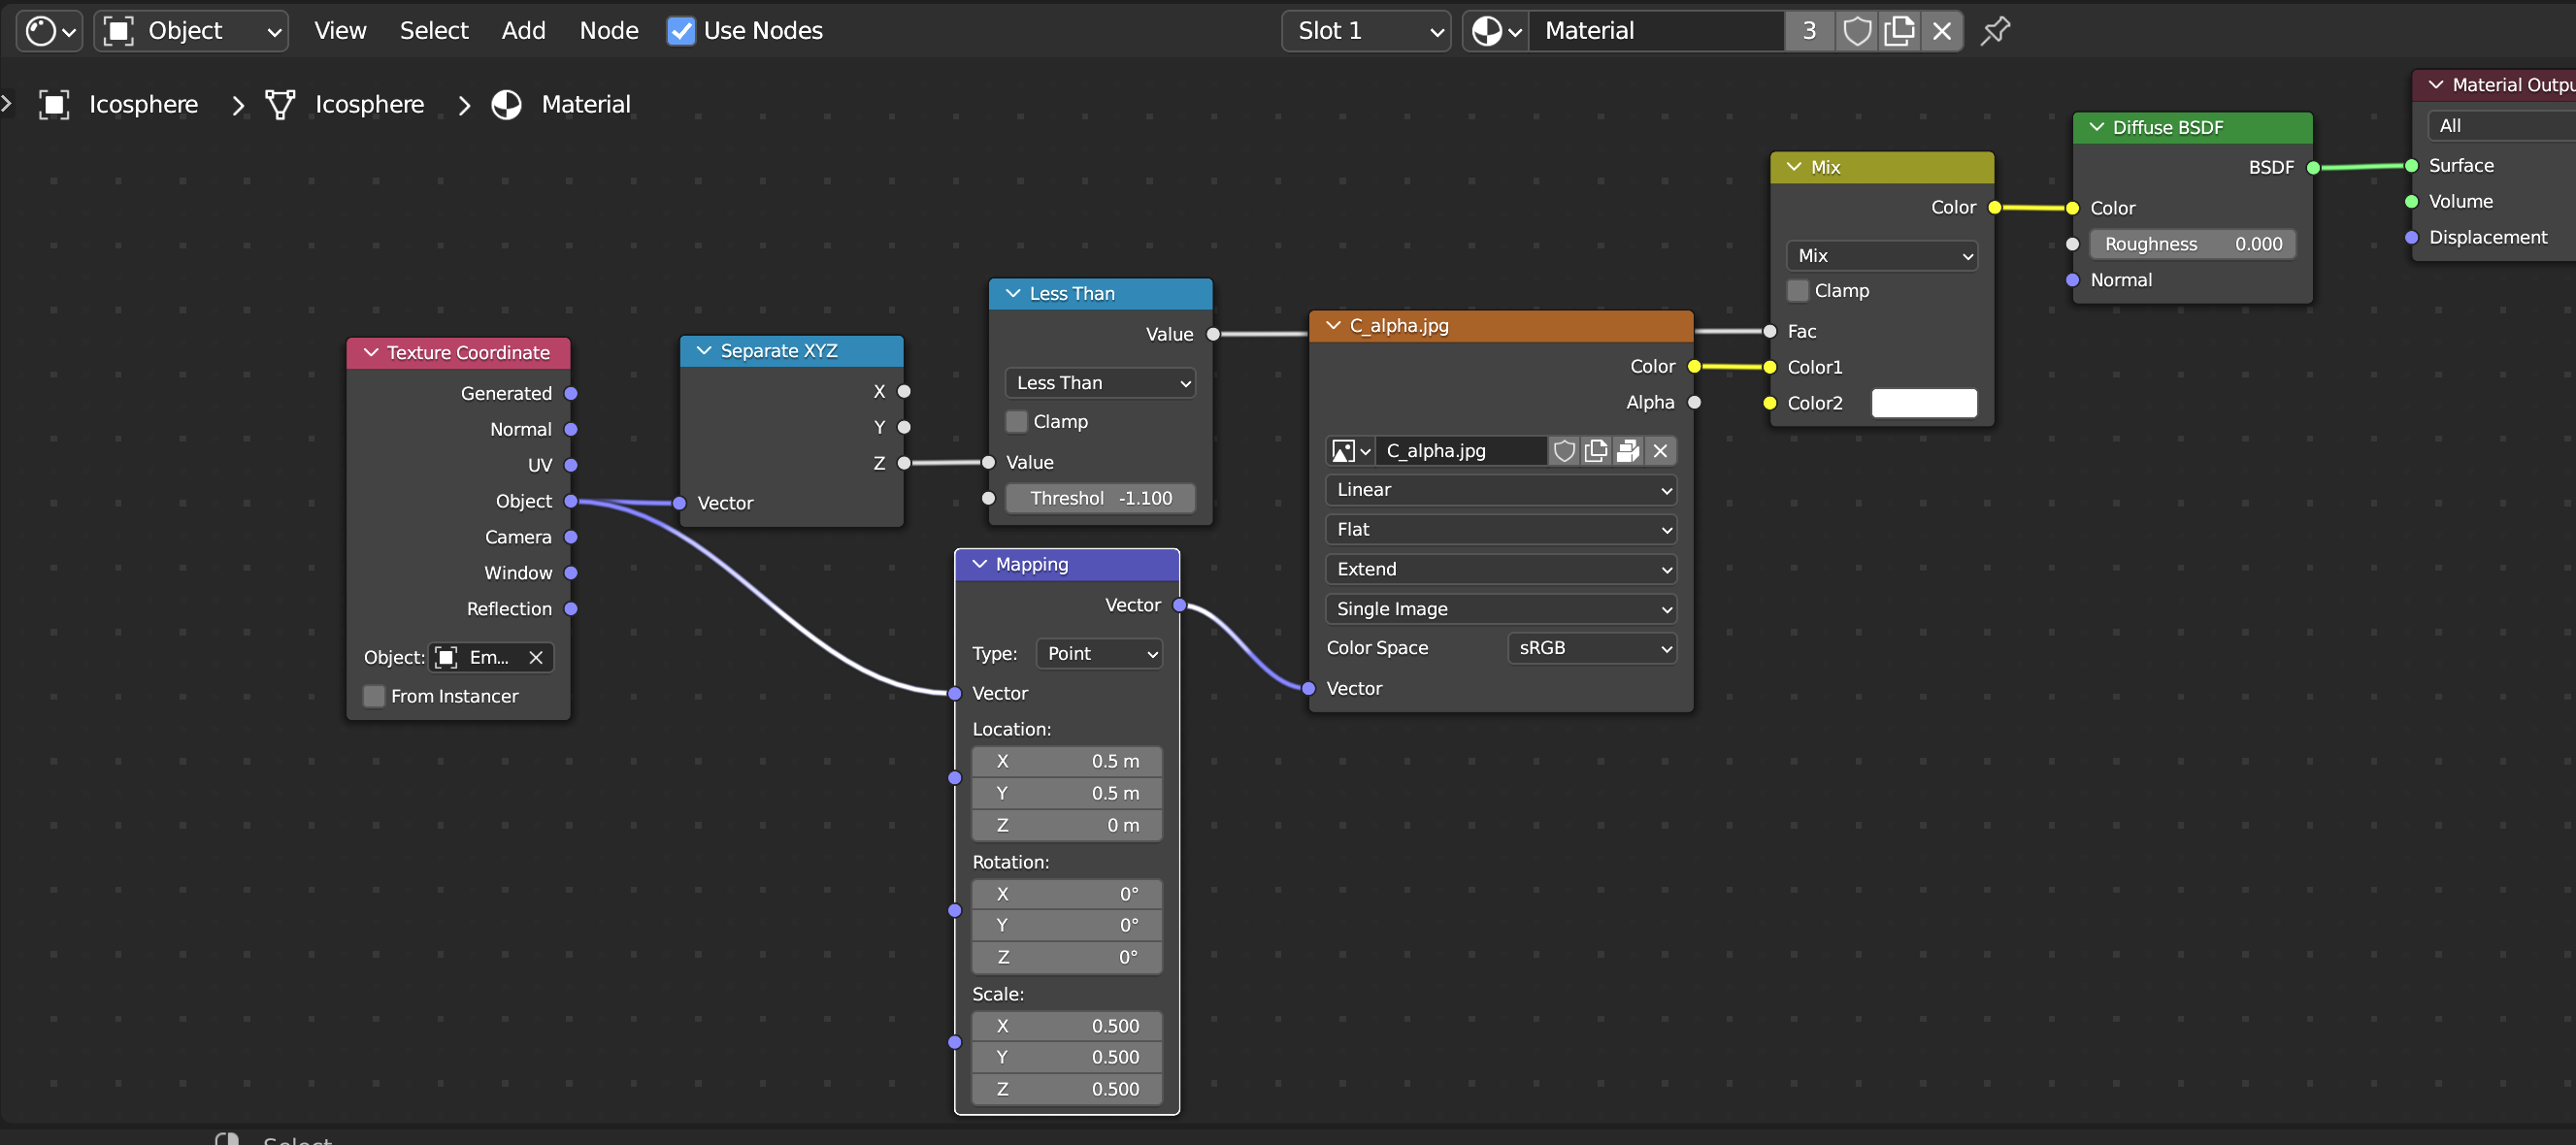The height and width of the screenshot is (1145, 2576).
Task: Toggle the Clamp checkbox in Less Than node
Action: pyautogui.click(x=1018, y=420)
